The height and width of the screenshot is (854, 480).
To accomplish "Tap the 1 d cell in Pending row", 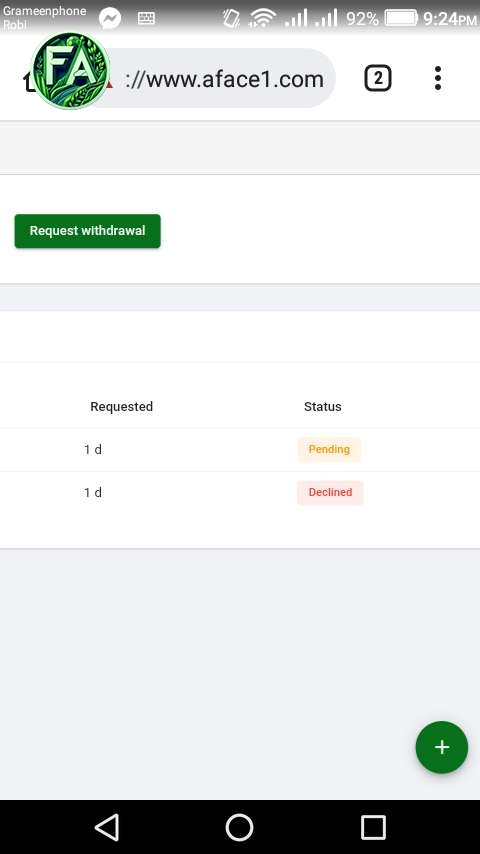I will [93, 449].
